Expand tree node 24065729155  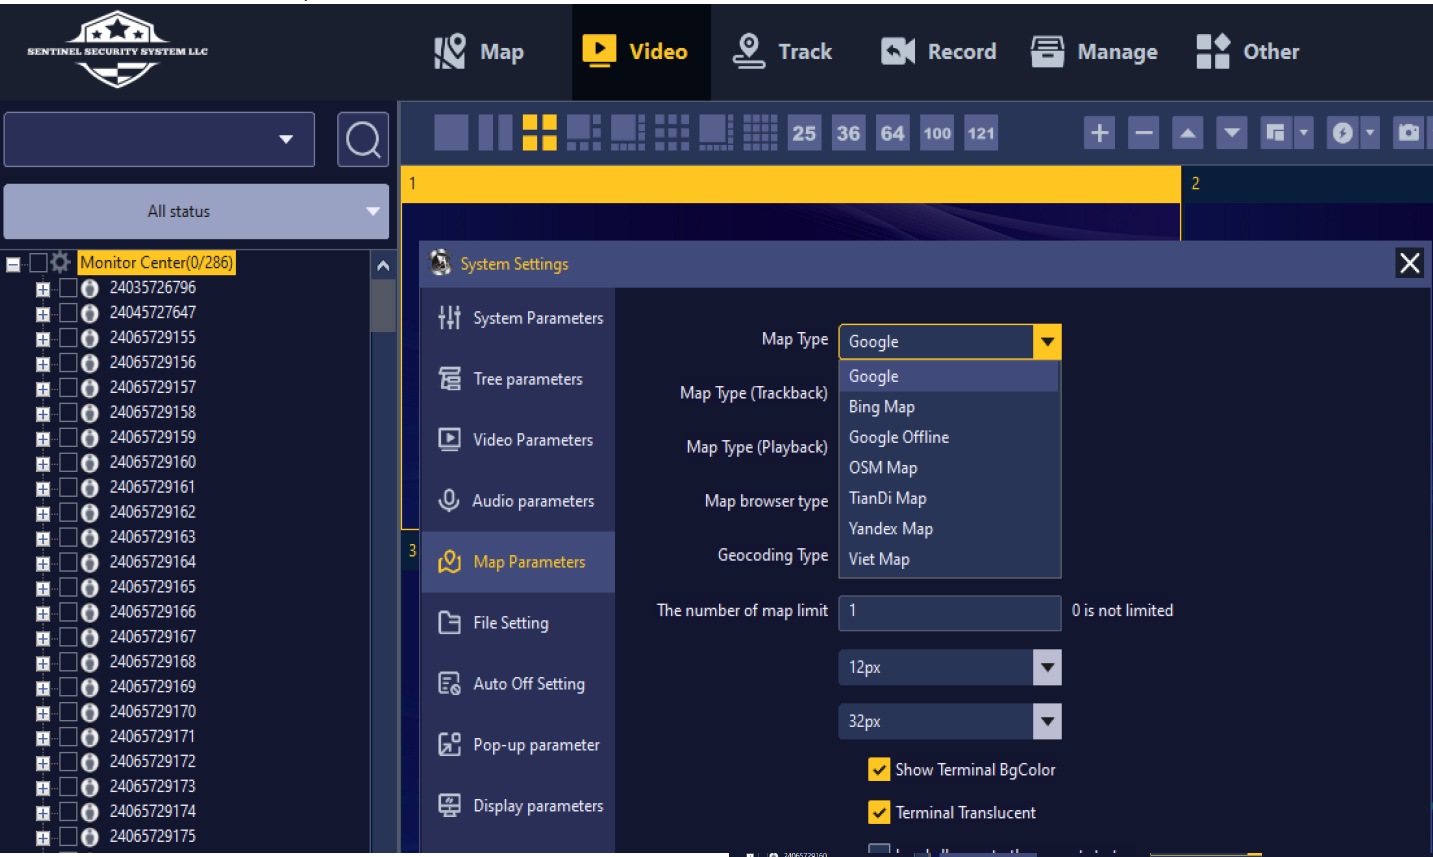43,338
